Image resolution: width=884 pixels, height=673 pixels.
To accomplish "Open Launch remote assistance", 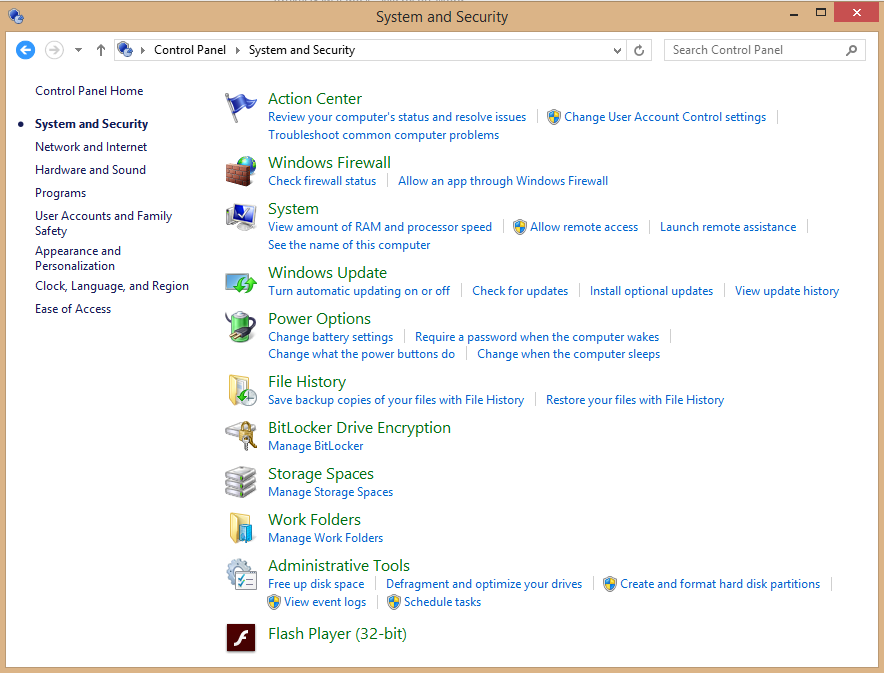I will point(728,227).
